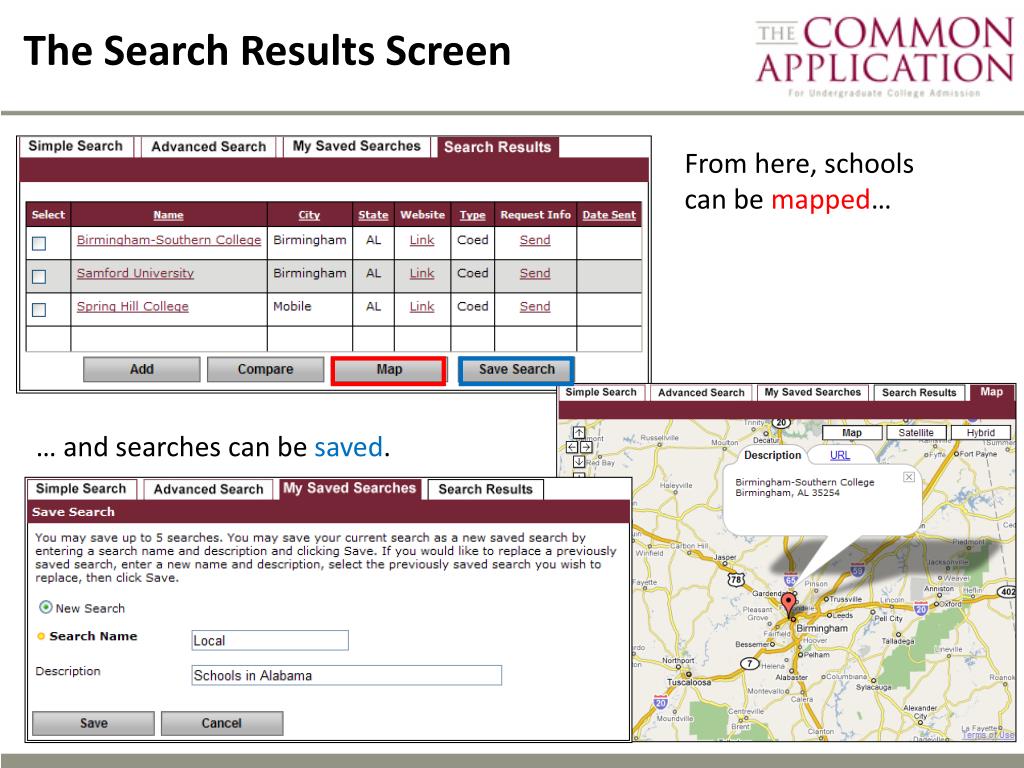Image resolution: width=1024 pixels, height=768 pixels.
Task: Send info request to Spring Hill College
Action: pos(535,306)
